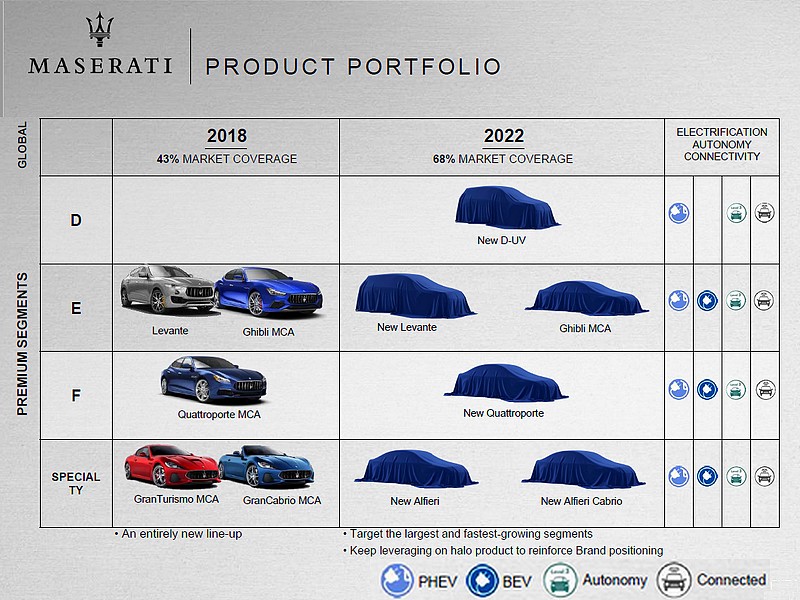Click the vertical "PREMIUM SEGMENTS" label
The image size is (800, 600).
(x=22, y=344)
